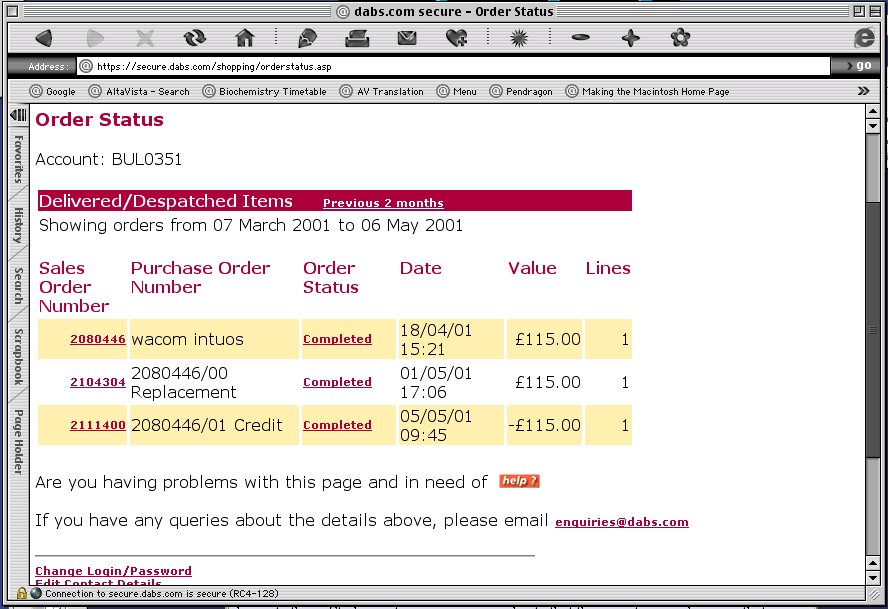Image resolution: width=888 pixels, height=609 pixels.
Task: Make text smaller with minus icon
Action: pyautogui.click(x=580, y=37)
